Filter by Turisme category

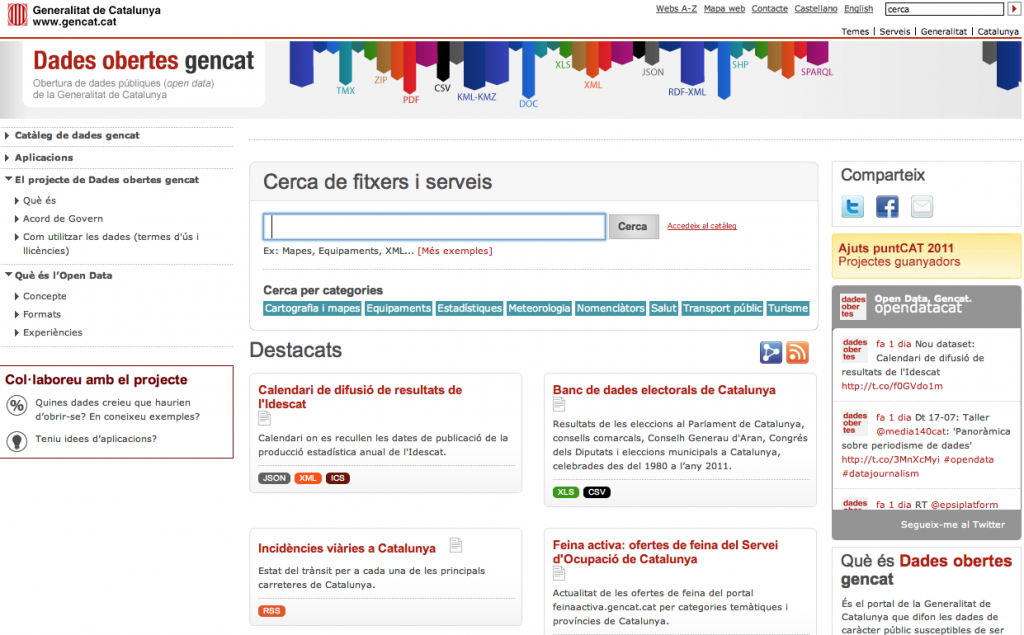[788, 308]
